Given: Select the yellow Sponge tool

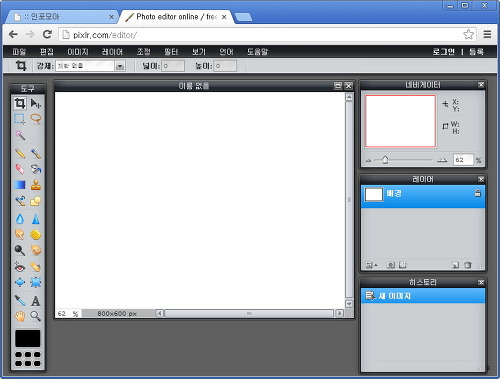Looking at the screenshot, I should 36,234.
